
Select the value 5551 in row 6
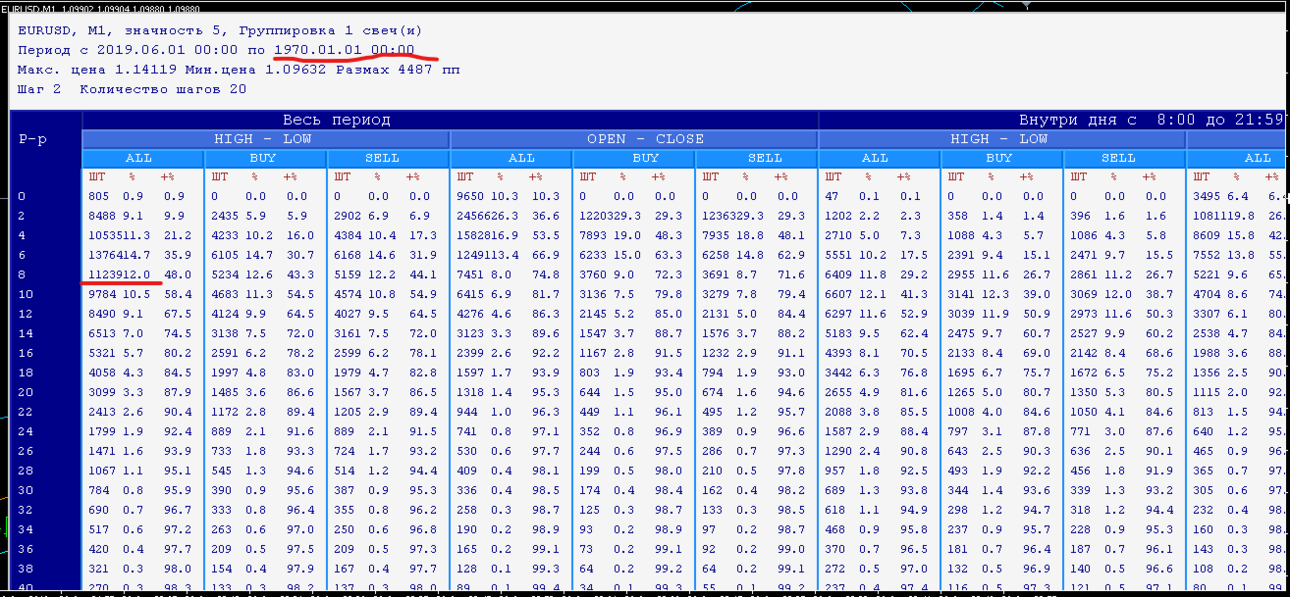841,256
